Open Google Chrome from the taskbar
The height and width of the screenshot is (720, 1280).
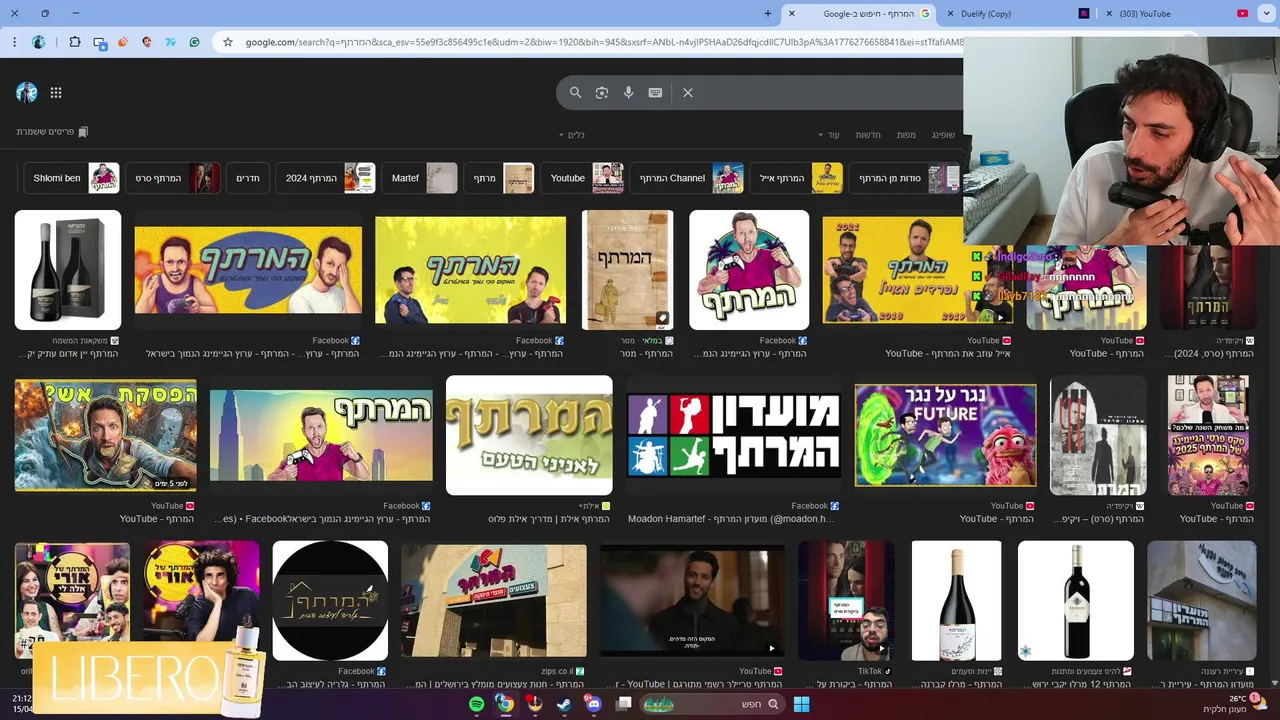[505, 704]
